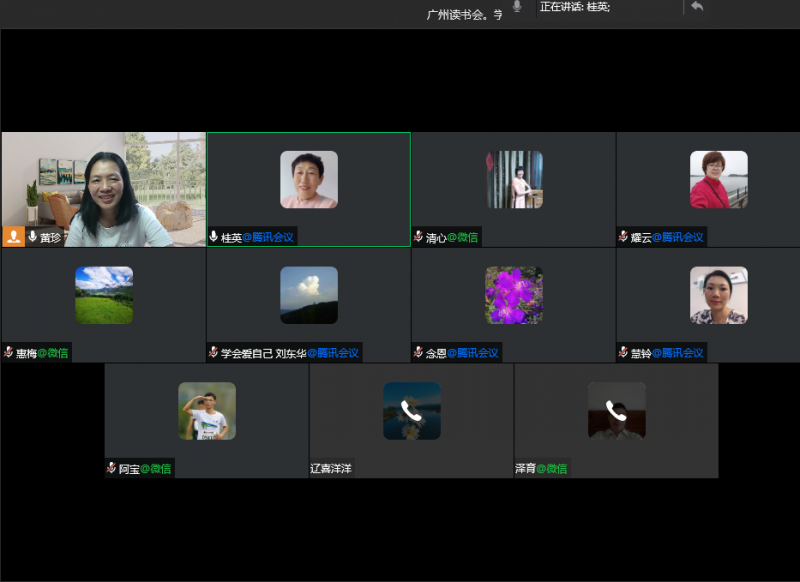Click the 惠梅 name label
The image size is (800, 582).
tap(26, 353)
